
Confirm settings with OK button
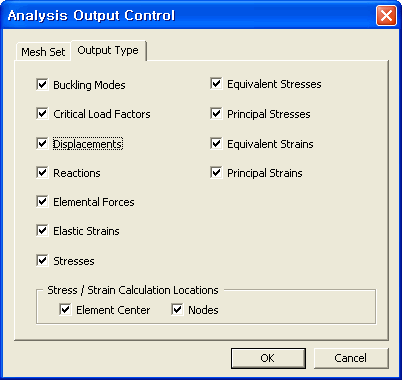pos(268,358)
